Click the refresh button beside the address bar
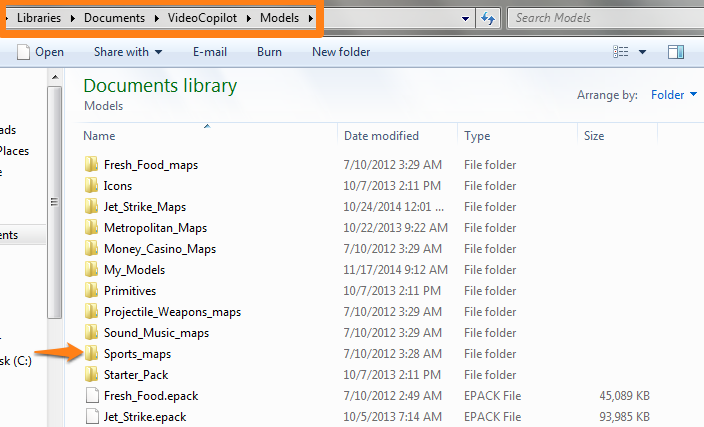Image resolution: width=704 pixels, height=427 pixels. pos(488,18)
